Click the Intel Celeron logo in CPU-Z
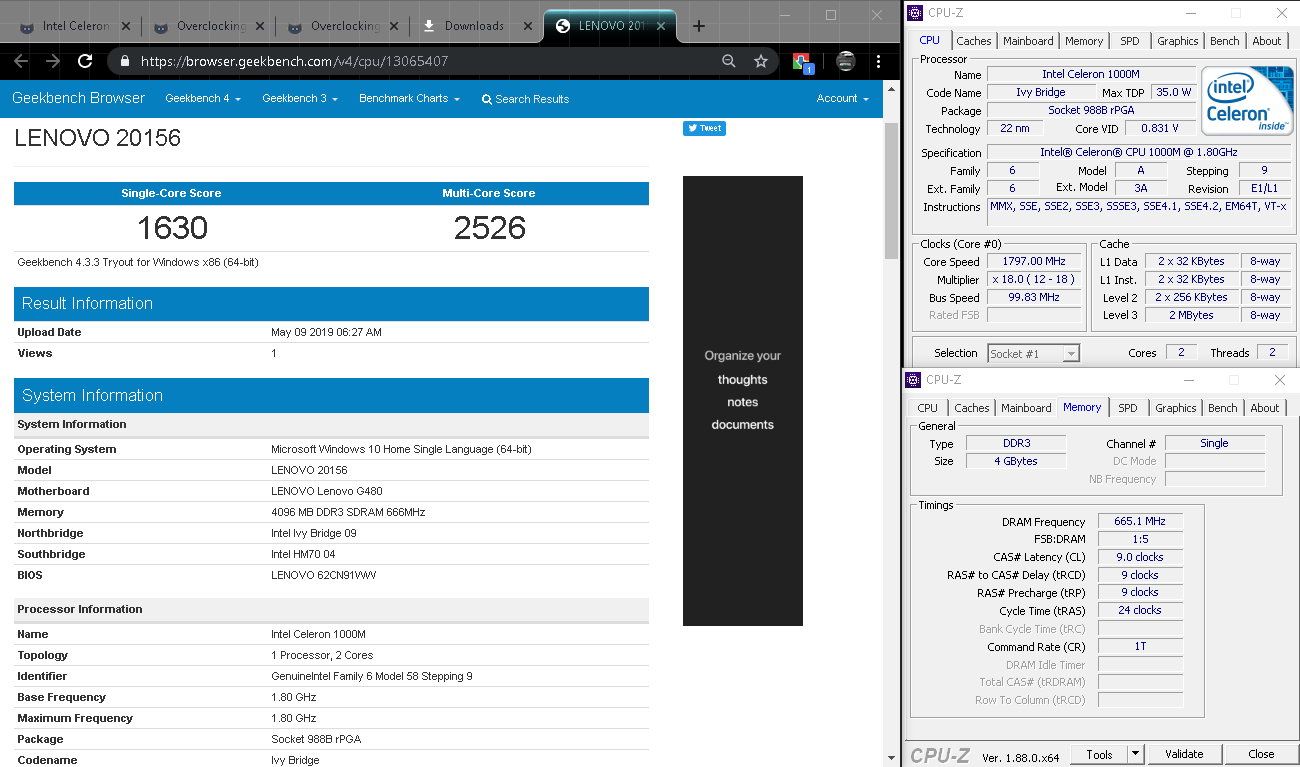Screen dimensions: 1300x767 1246,103
